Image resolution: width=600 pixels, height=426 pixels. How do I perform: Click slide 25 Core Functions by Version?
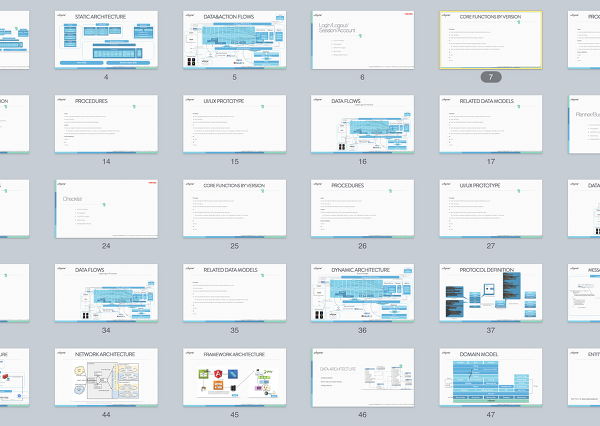tap(234, 209)
